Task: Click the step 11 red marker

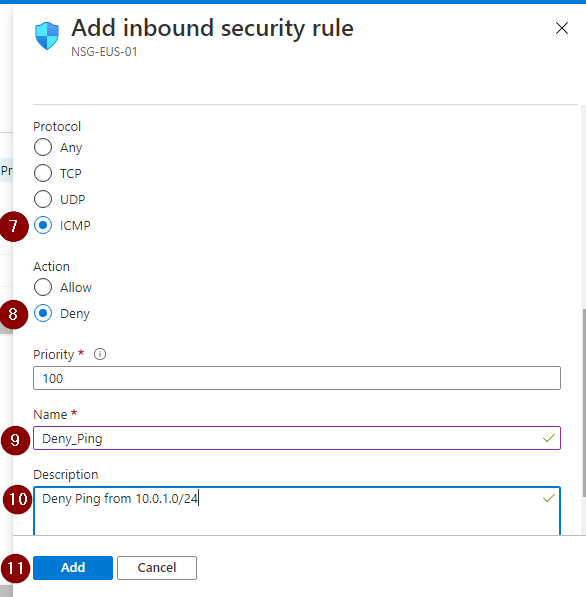Action: (x=16, y=568)
